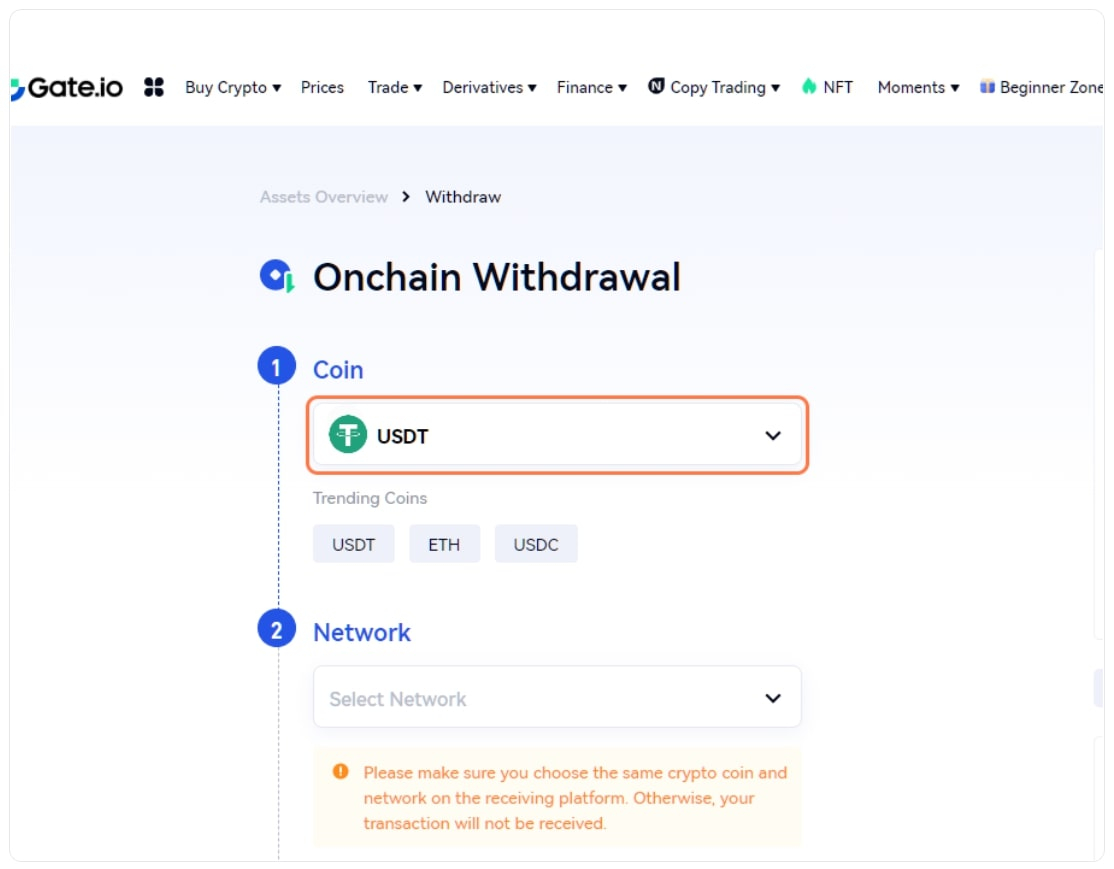Open the apps grid icon beside the logo
1114x869 pixels.
[x=153, y=87]
